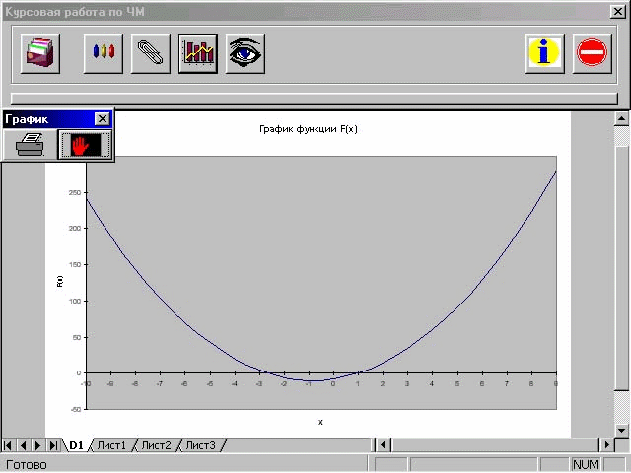The height and width of the screenshot is (473, 631).
Task: Go to previous sheet tab arrow
Action: coord(23,445)
